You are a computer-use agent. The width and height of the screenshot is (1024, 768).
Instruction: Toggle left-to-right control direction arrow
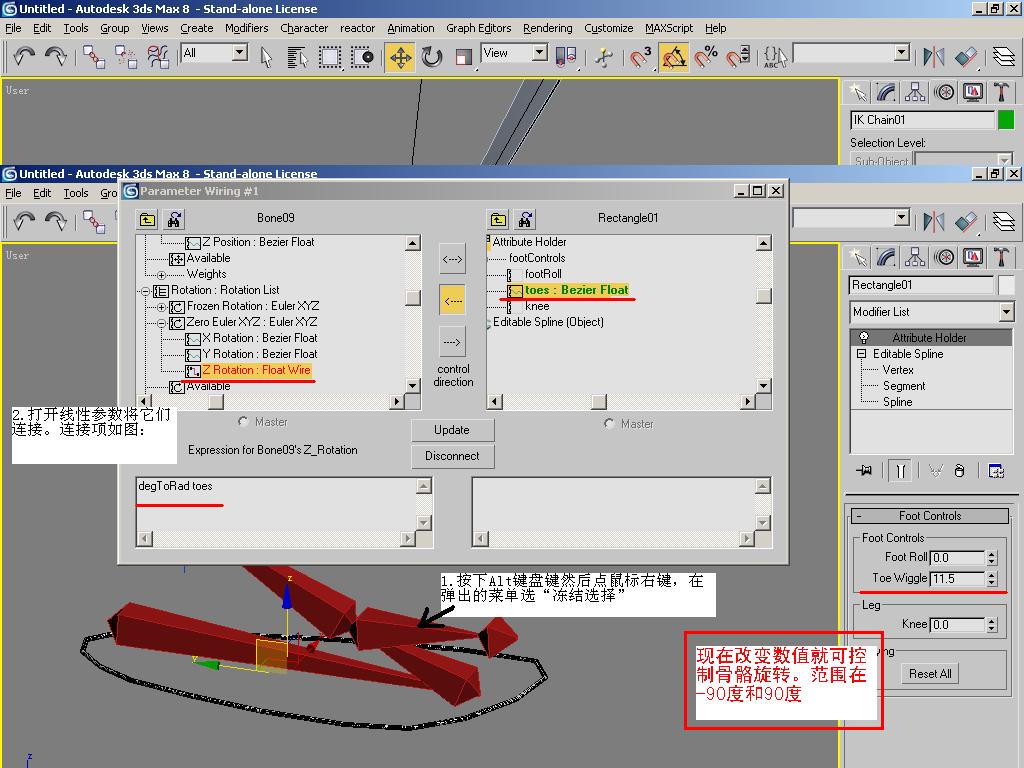452,342
